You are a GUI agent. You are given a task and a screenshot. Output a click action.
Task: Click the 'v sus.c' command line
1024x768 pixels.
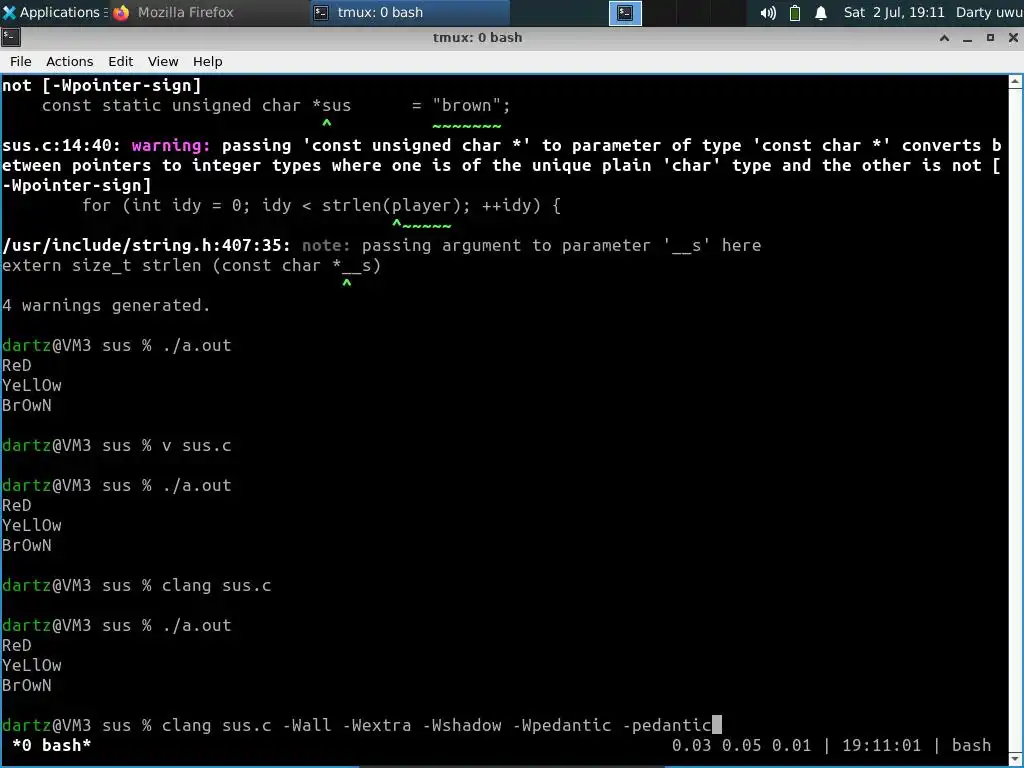197,445
